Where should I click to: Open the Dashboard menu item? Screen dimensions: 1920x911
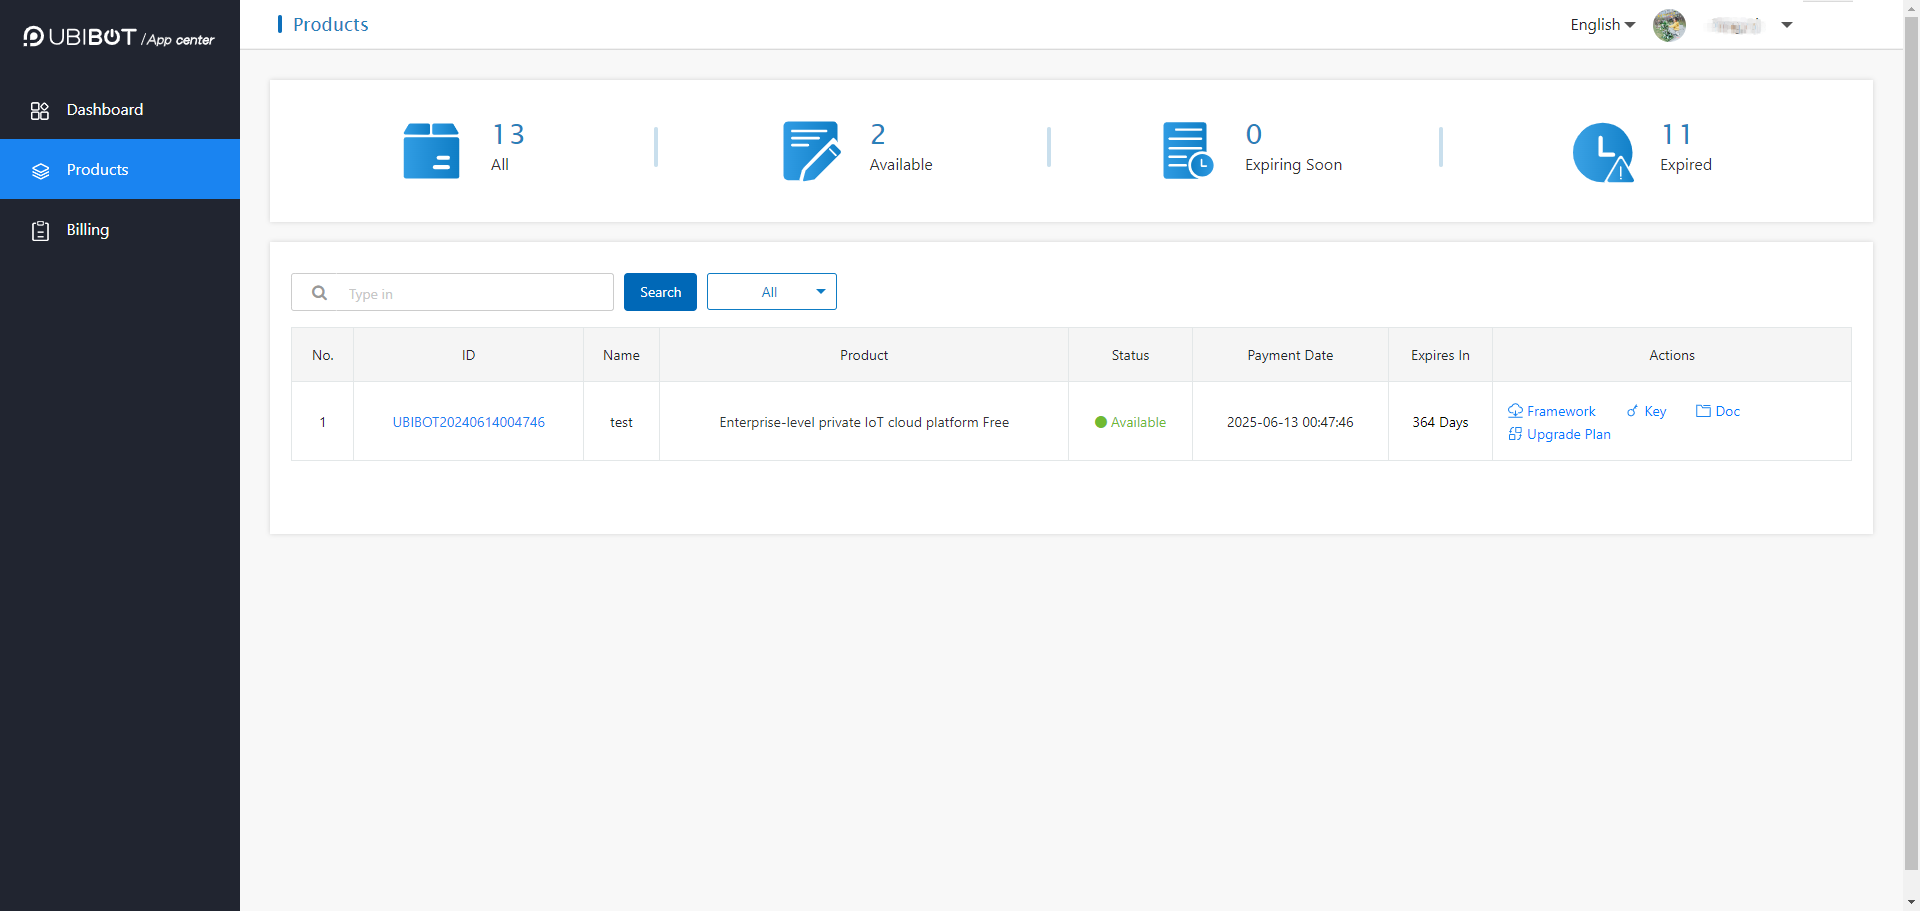(x=120, y=110)
